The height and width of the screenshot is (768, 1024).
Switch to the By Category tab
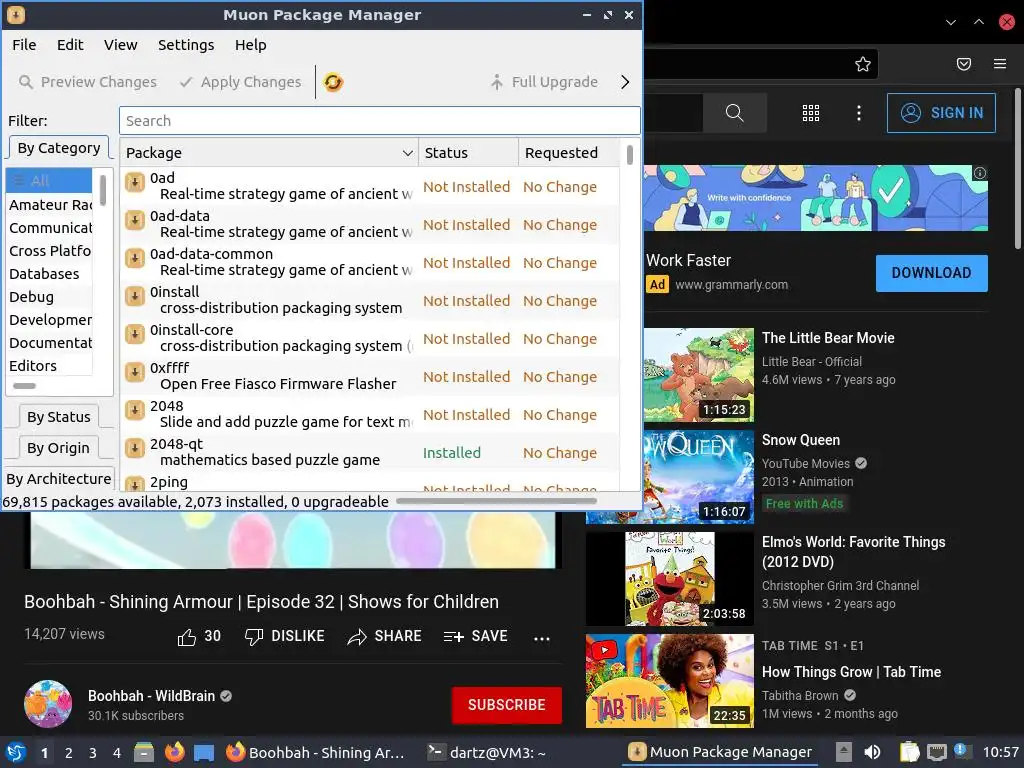coord(59,148)
